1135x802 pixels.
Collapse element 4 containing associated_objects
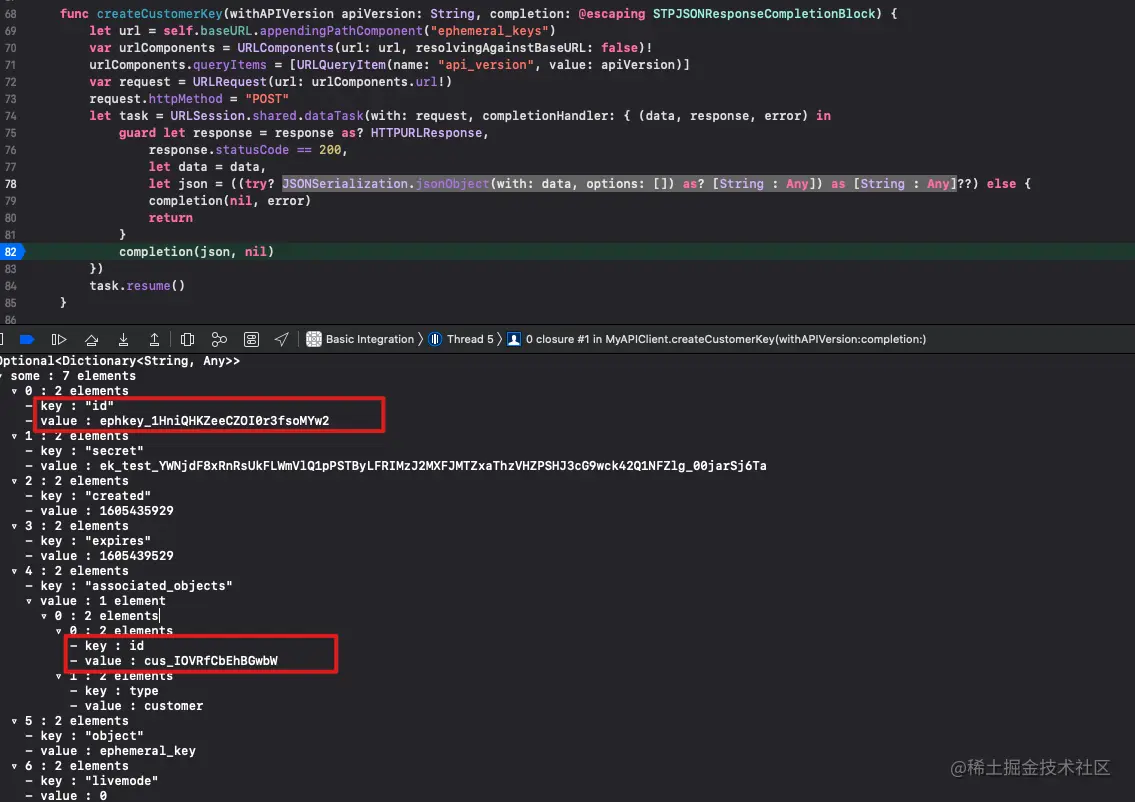tap(14, 570)
